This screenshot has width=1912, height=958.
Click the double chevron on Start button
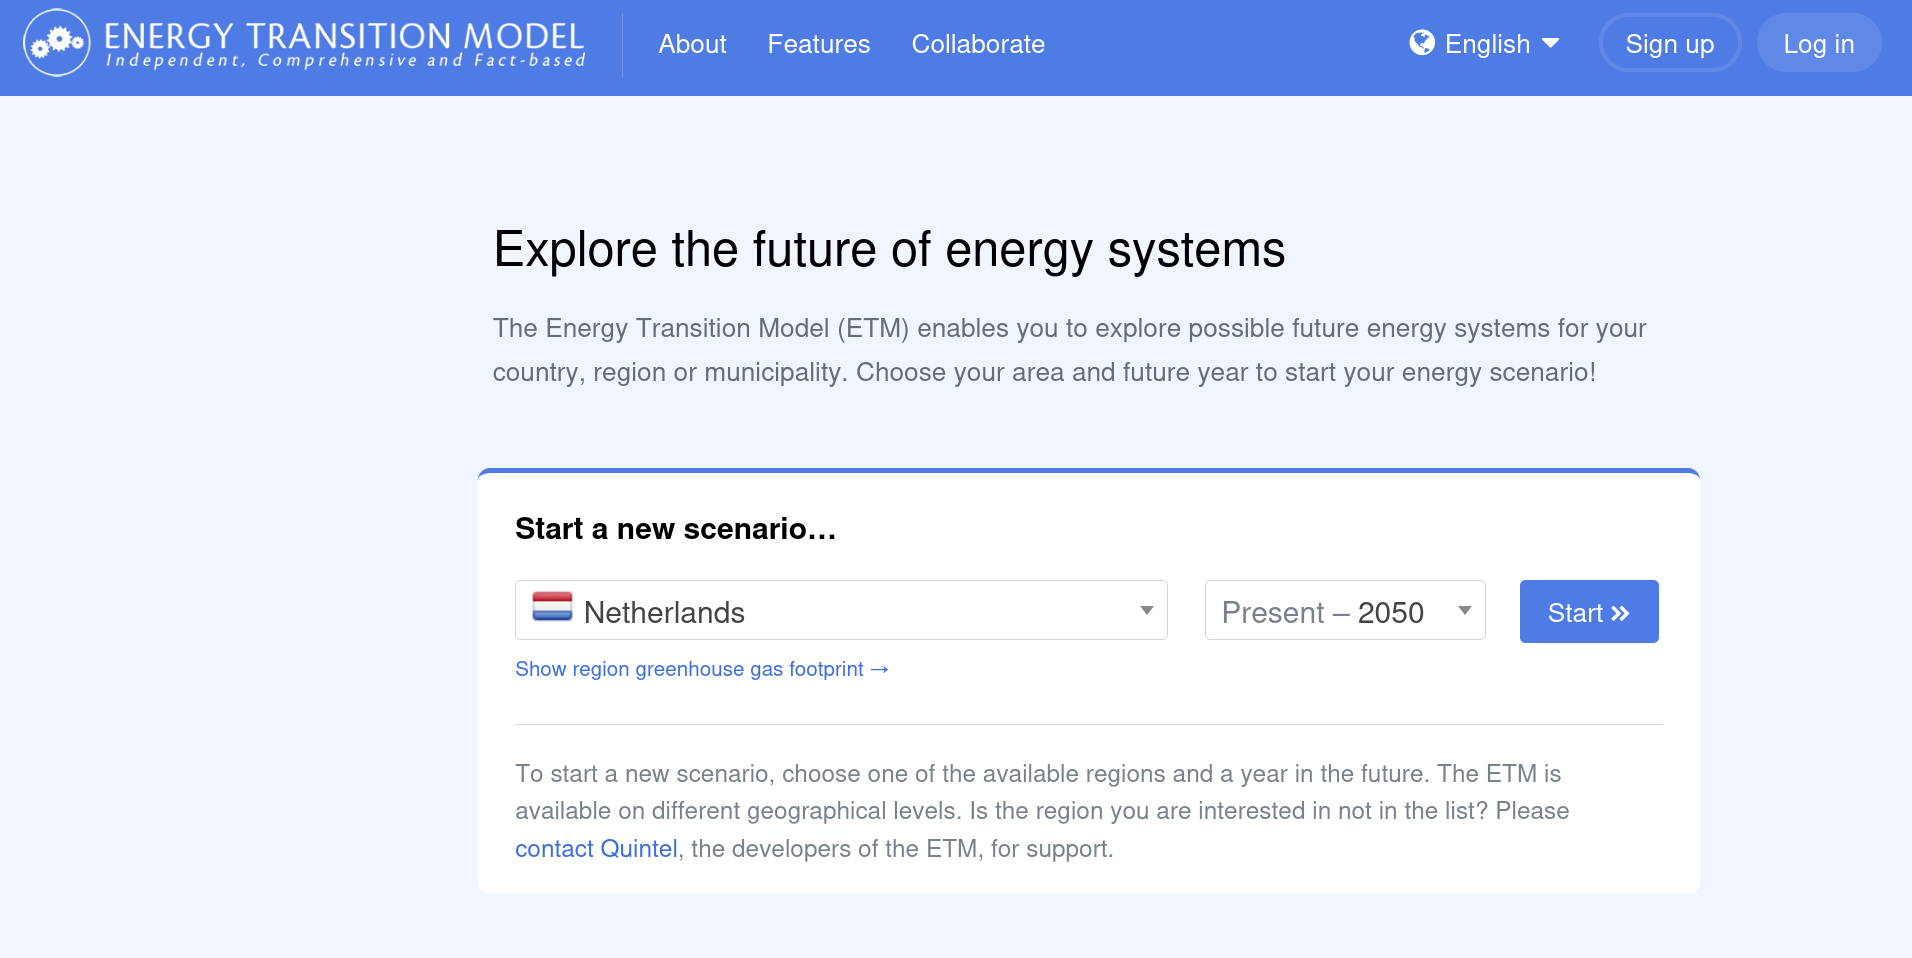click(1620, 613)
